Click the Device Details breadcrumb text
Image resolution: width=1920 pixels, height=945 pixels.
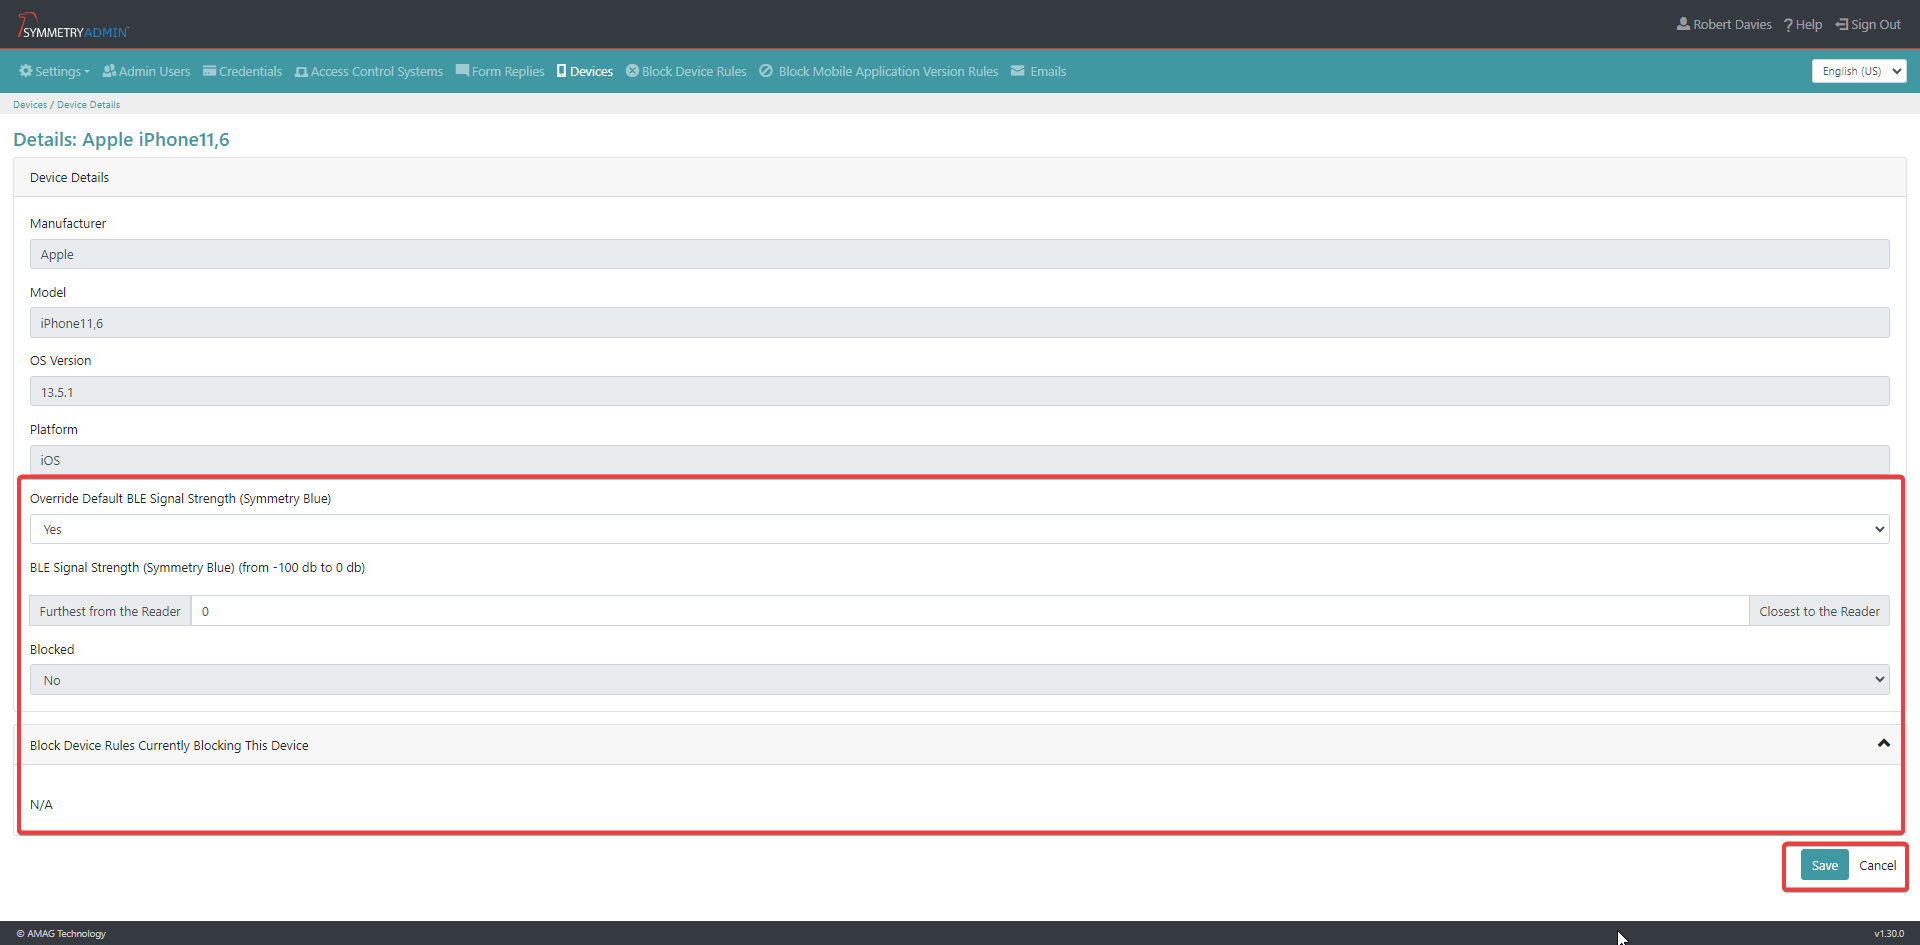click(x=88, y=104)
